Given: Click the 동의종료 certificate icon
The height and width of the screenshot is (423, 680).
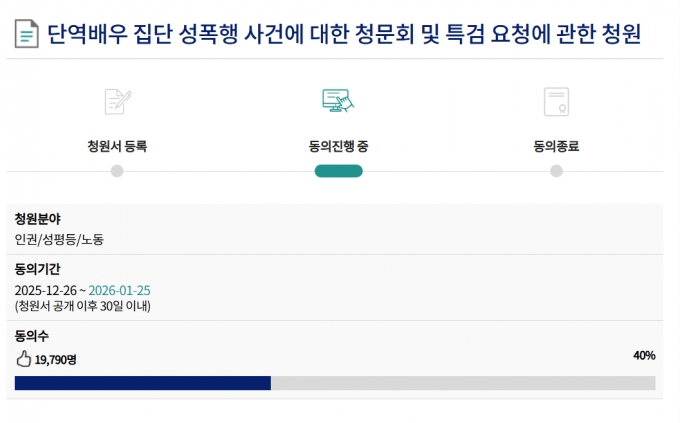Looking at the screenshot, I should coord(556,101).
